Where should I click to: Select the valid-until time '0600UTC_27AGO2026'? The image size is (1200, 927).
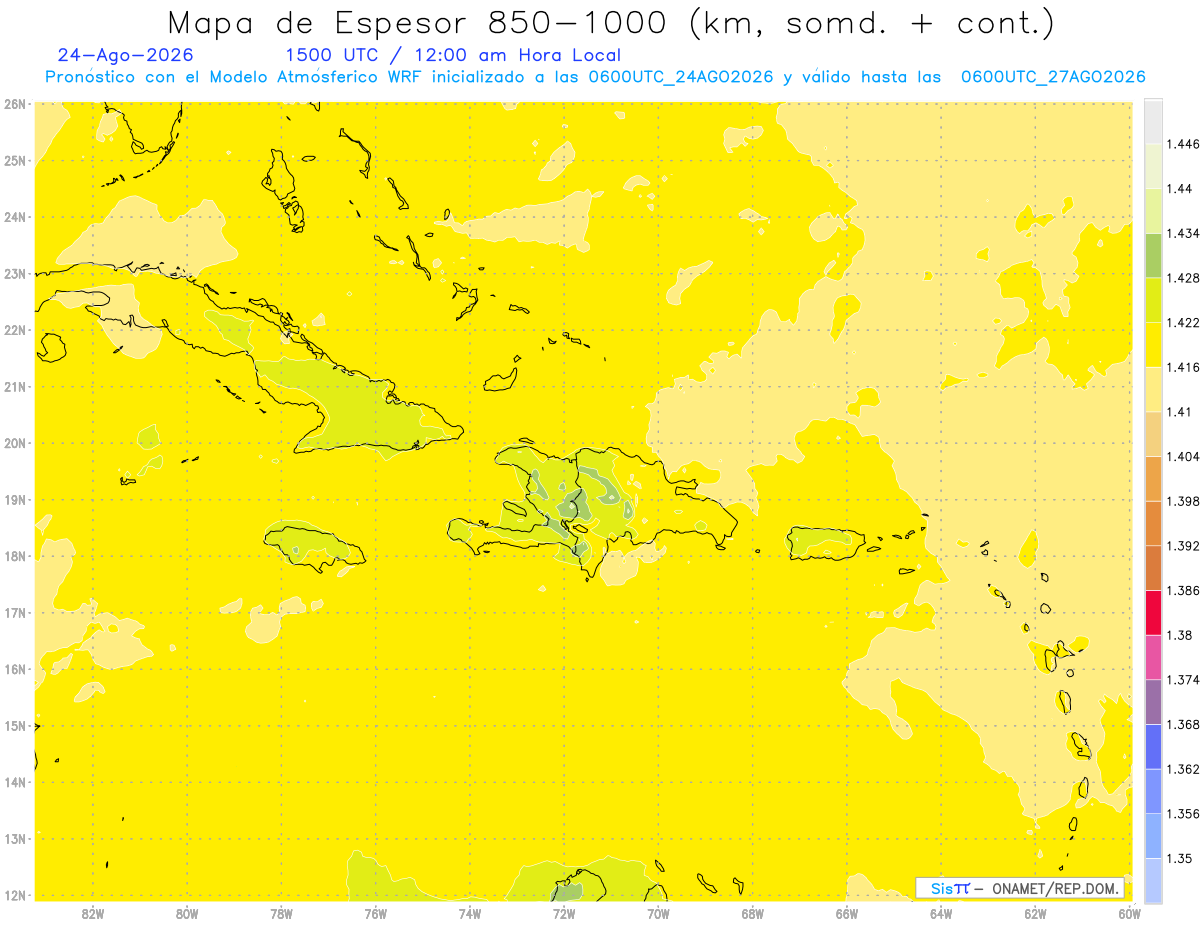coord(1053,77)
